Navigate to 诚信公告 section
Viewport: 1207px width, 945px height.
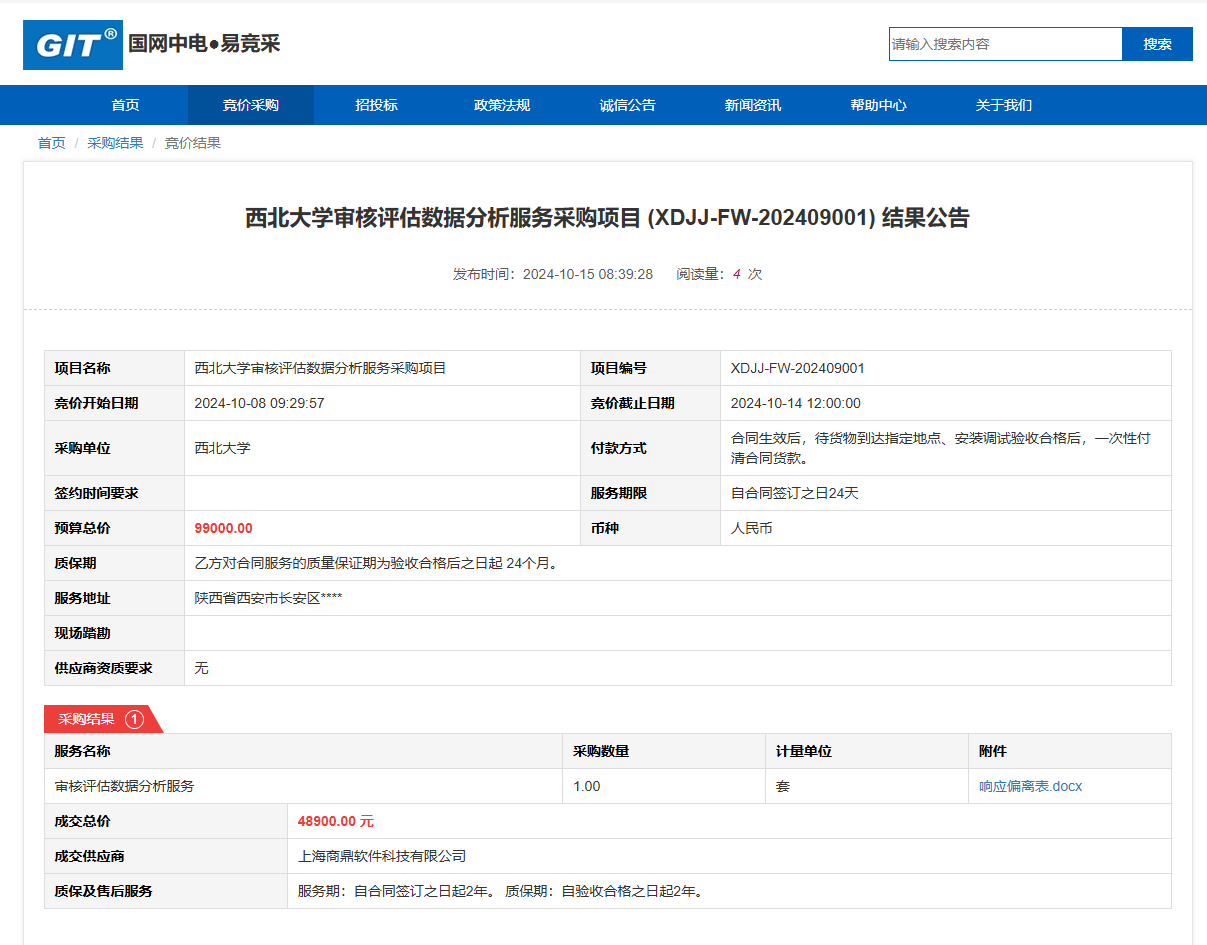(x=627, y=105)
